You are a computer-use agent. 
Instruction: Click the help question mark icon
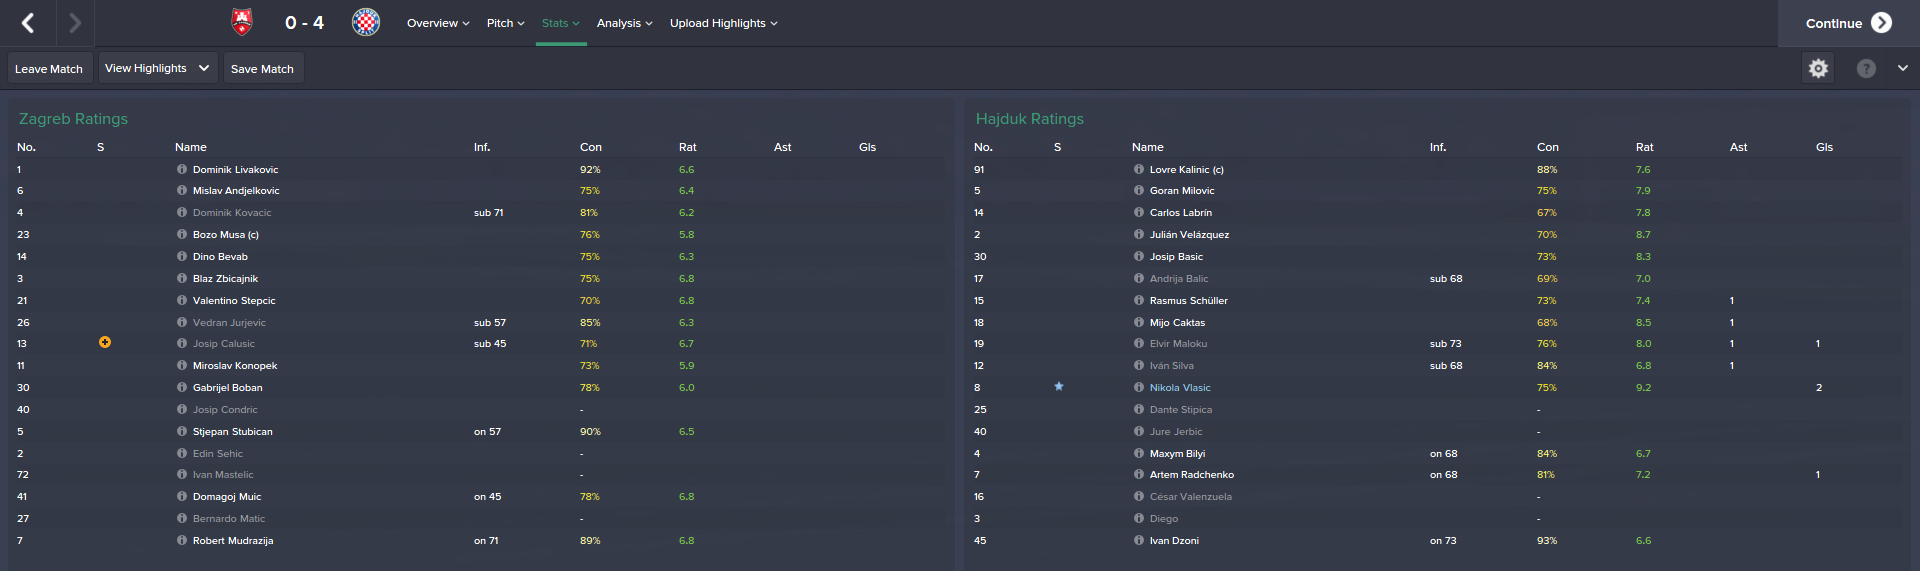(1866, 68)
